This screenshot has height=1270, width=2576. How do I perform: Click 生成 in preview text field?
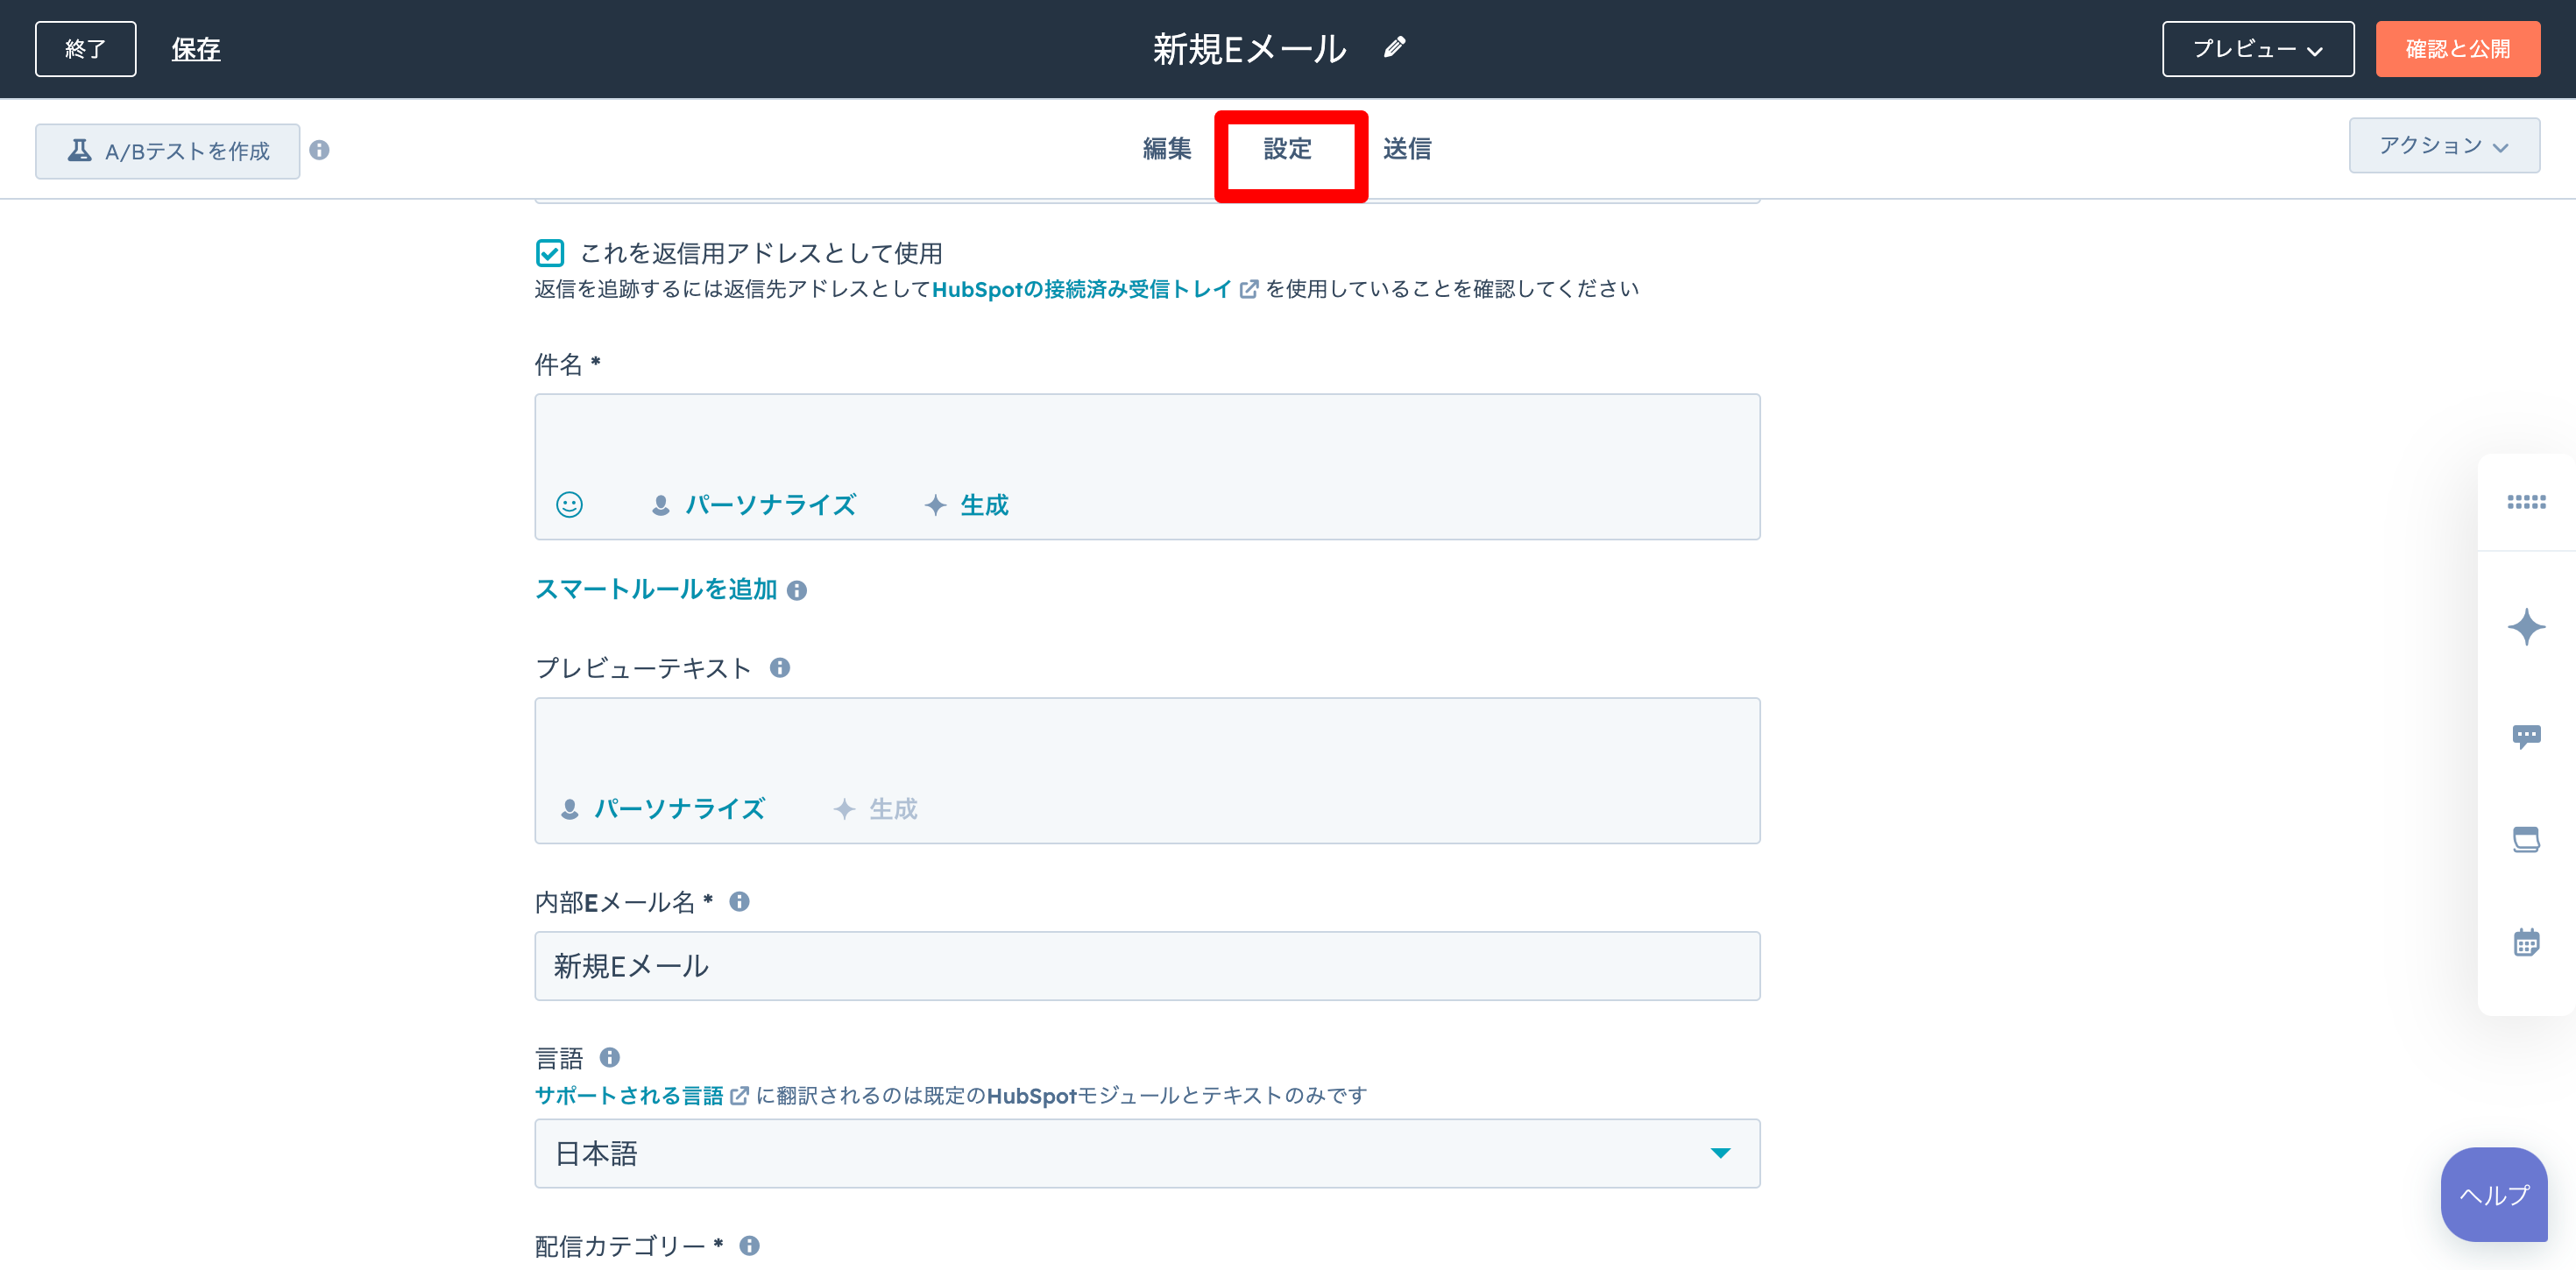[x=875, y=809]
